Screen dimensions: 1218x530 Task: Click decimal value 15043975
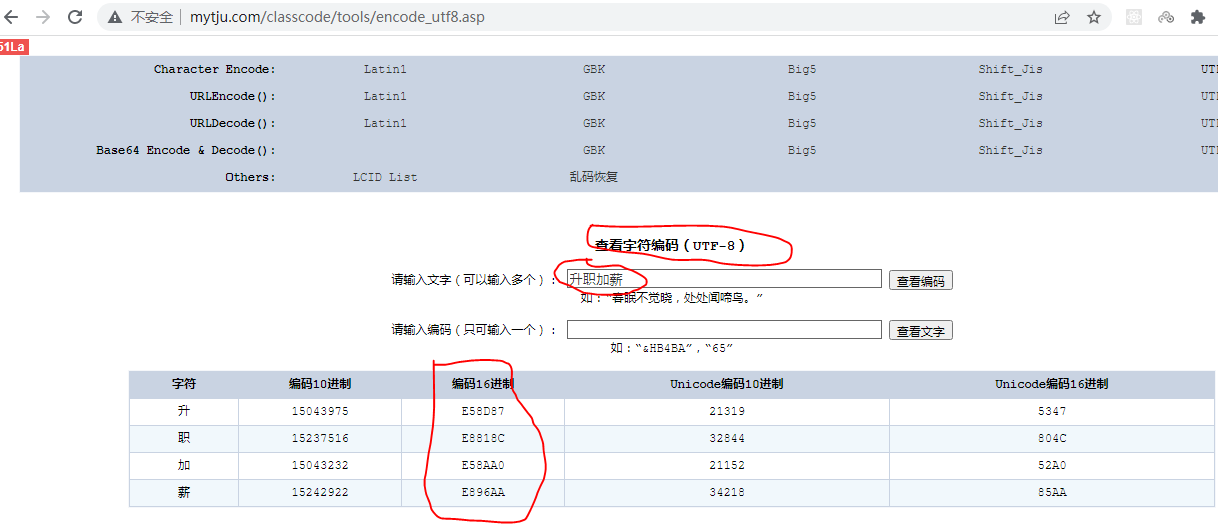pos(320,411)
